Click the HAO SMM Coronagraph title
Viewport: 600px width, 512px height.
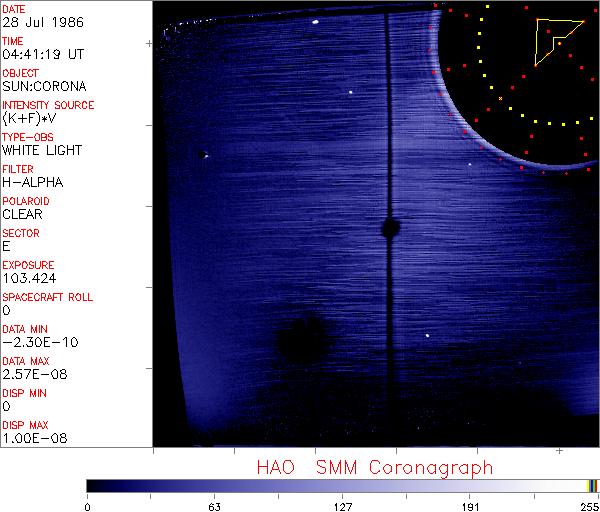[375, 467]
